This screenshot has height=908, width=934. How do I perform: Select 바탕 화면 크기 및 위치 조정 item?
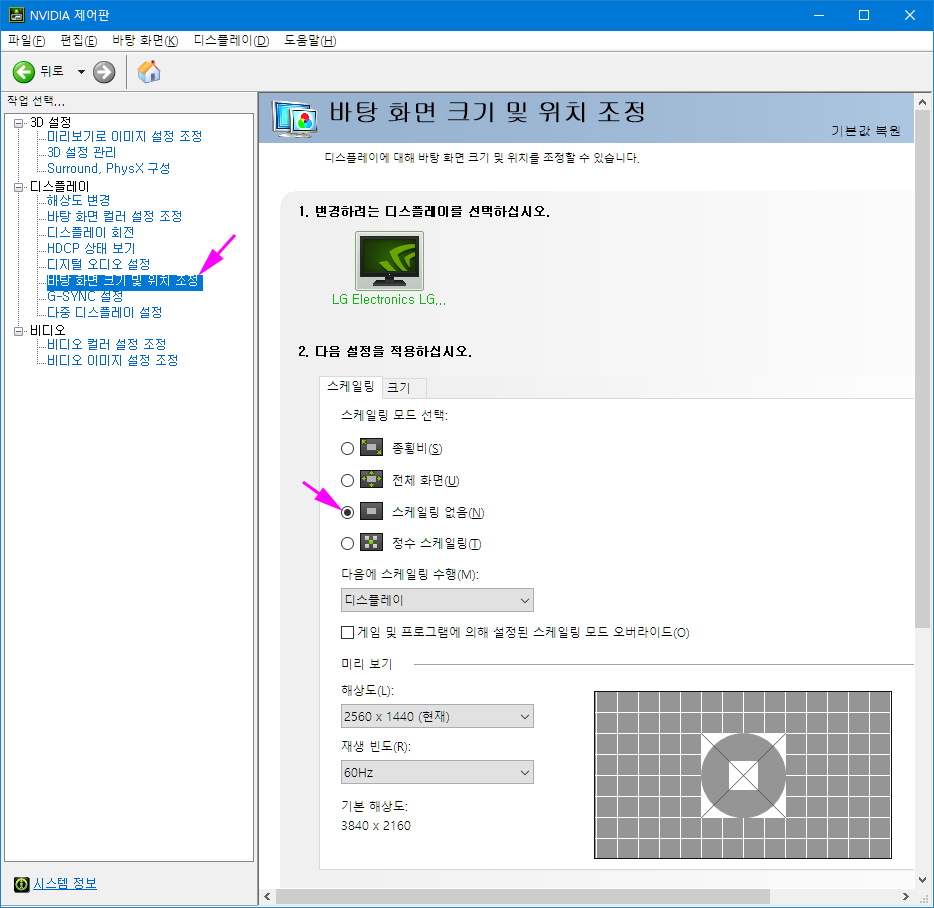click(124, 281)
